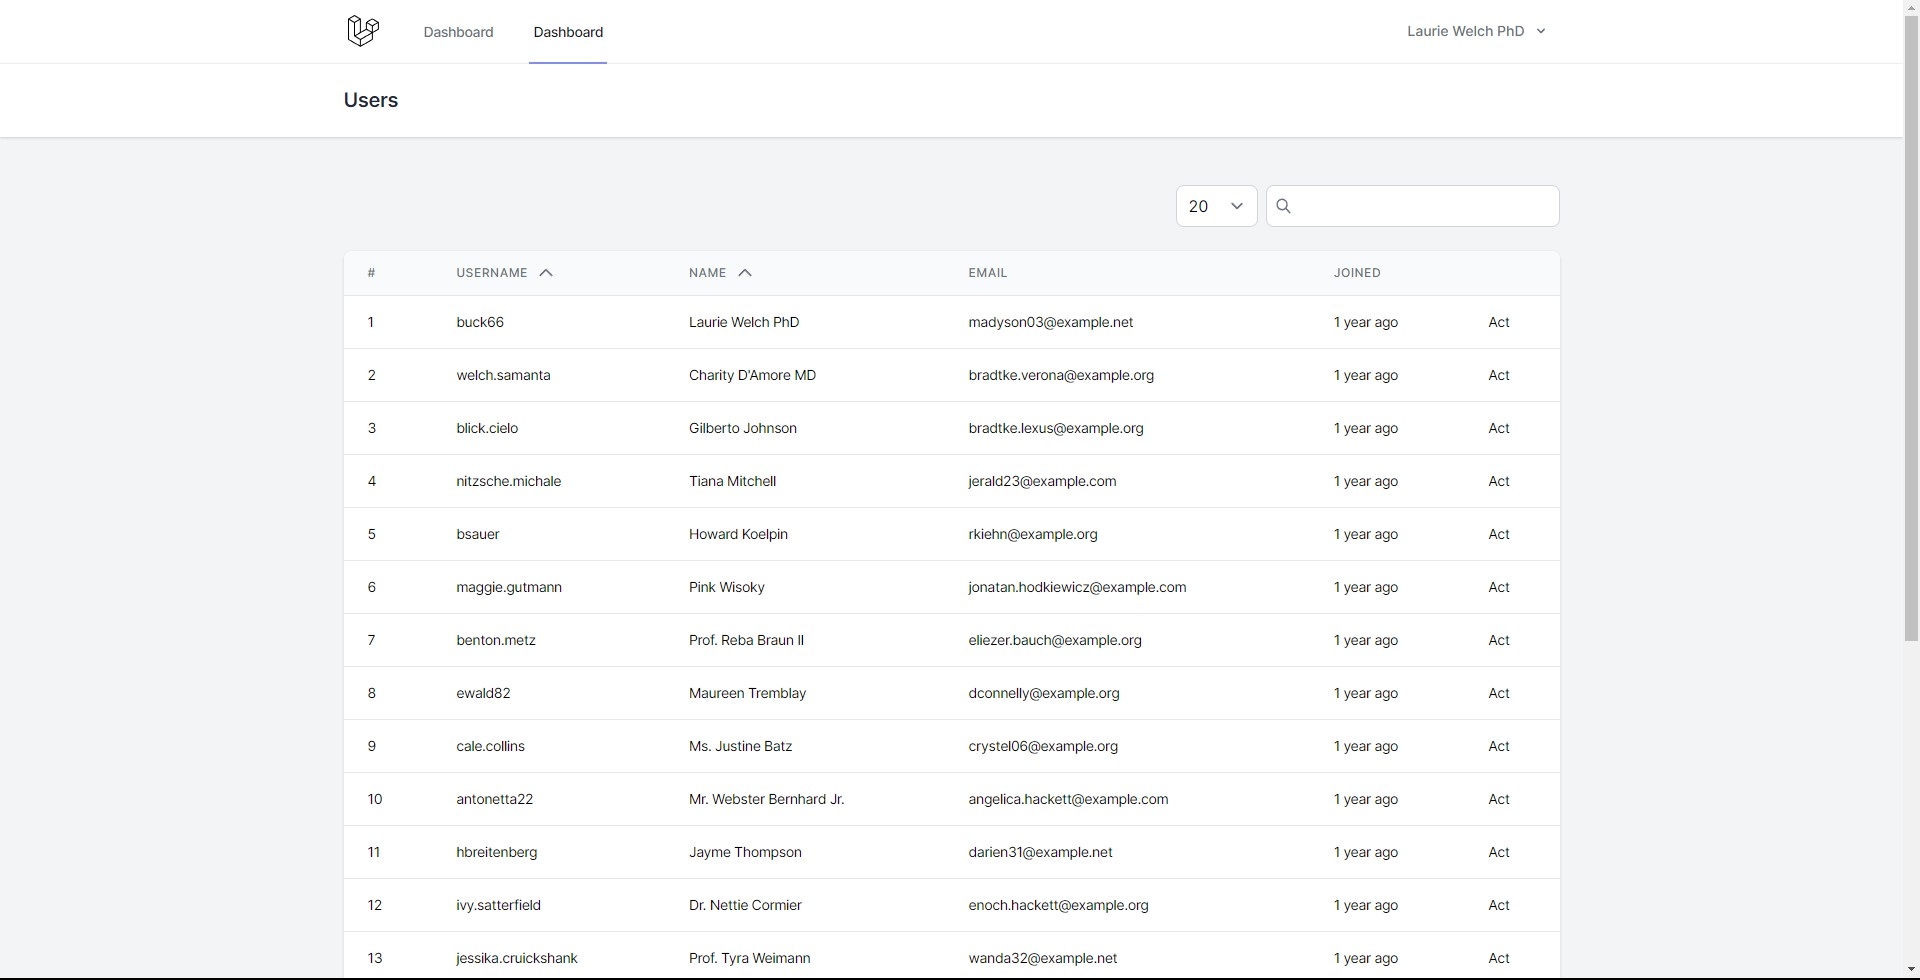Select name Maureen Tremblay
The width and height of the screenshot is (1920, 980).
[x=747, y=693]
